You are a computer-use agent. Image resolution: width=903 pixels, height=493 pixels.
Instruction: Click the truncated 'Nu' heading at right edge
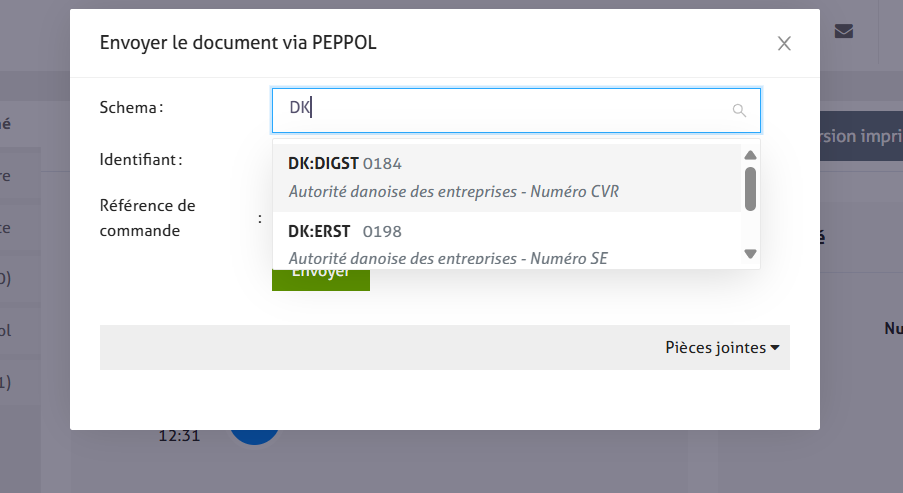tap(893, 328)
